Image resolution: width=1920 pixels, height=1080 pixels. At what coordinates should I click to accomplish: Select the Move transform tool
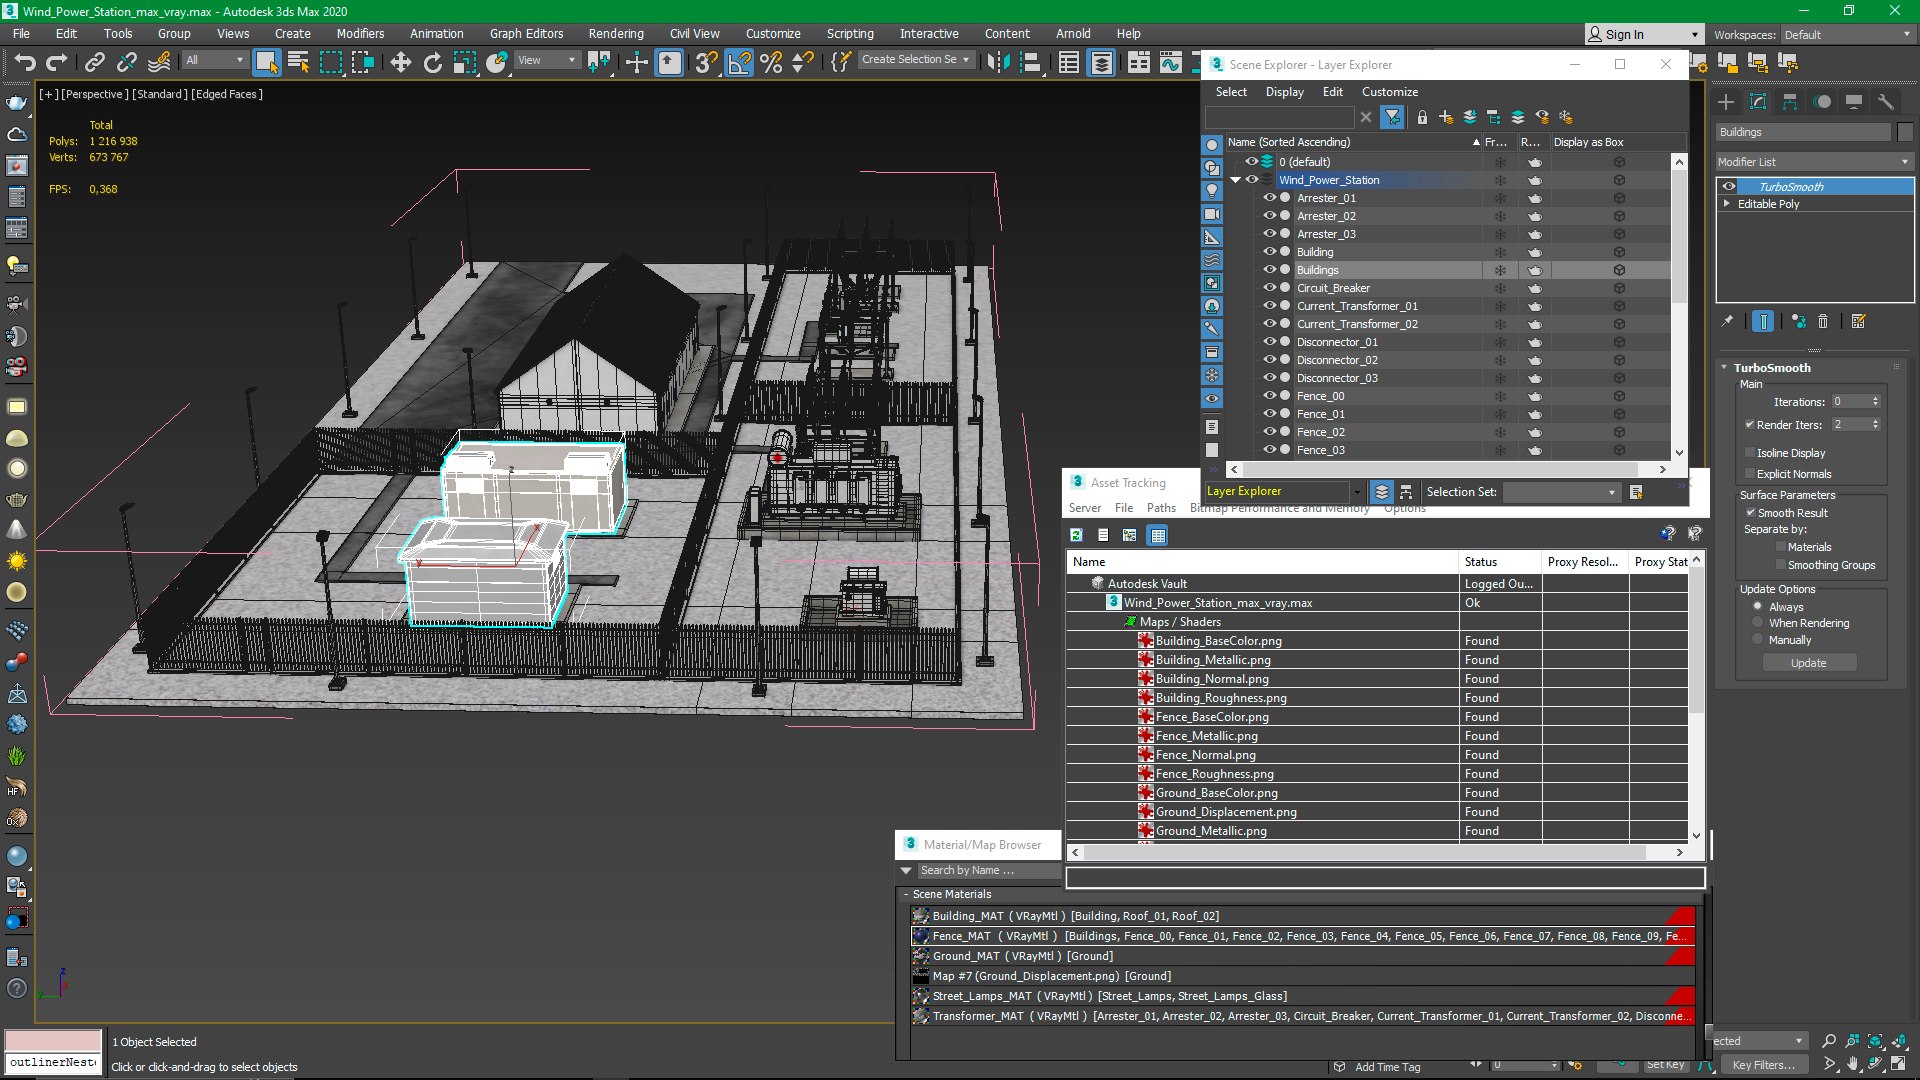400,62
